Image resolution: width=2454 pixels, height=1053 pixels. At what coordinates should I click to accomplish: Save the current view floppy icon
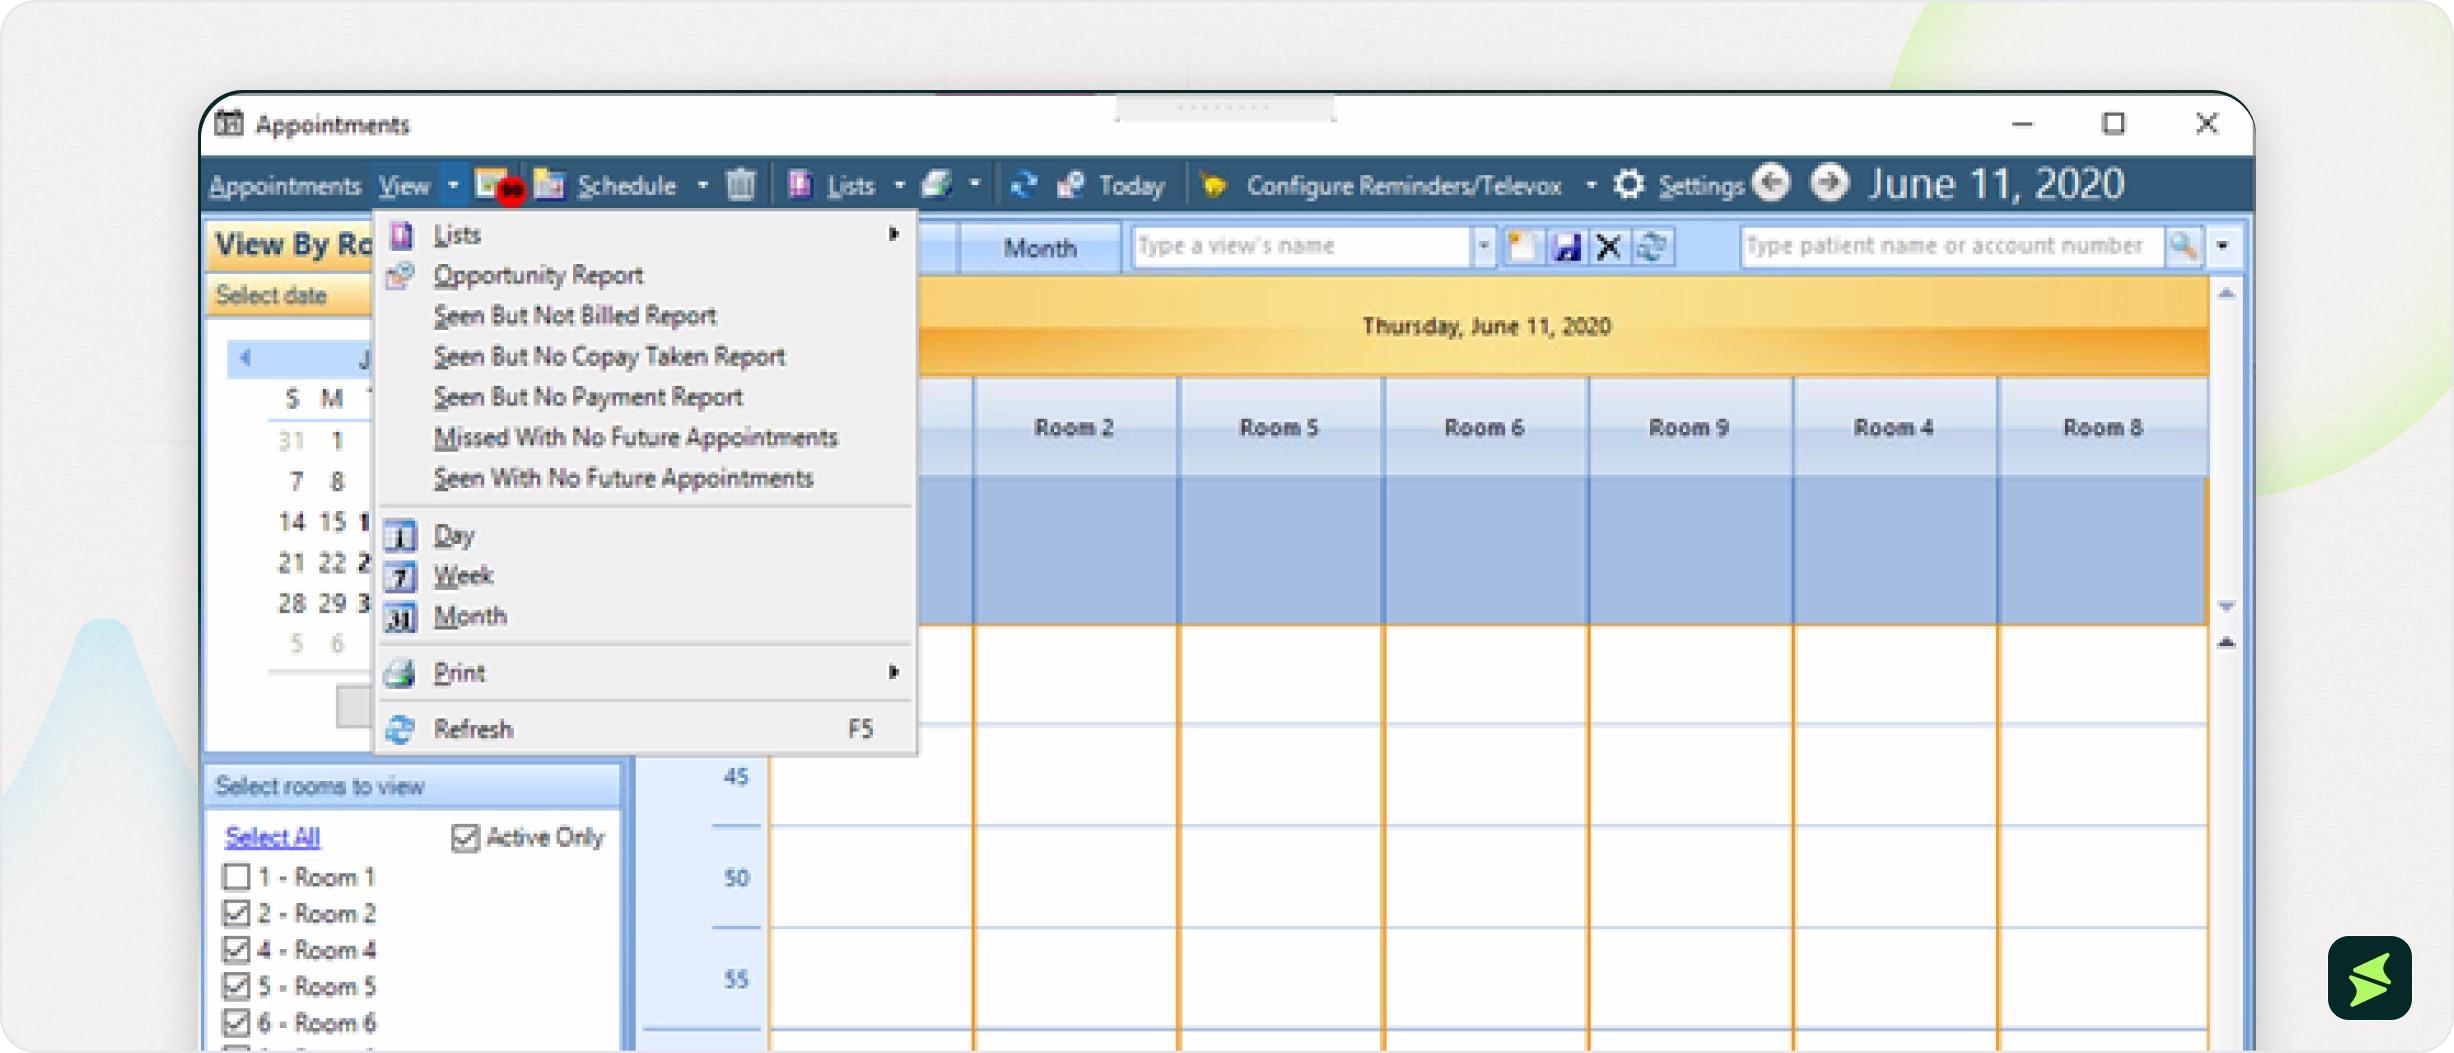1566,246
